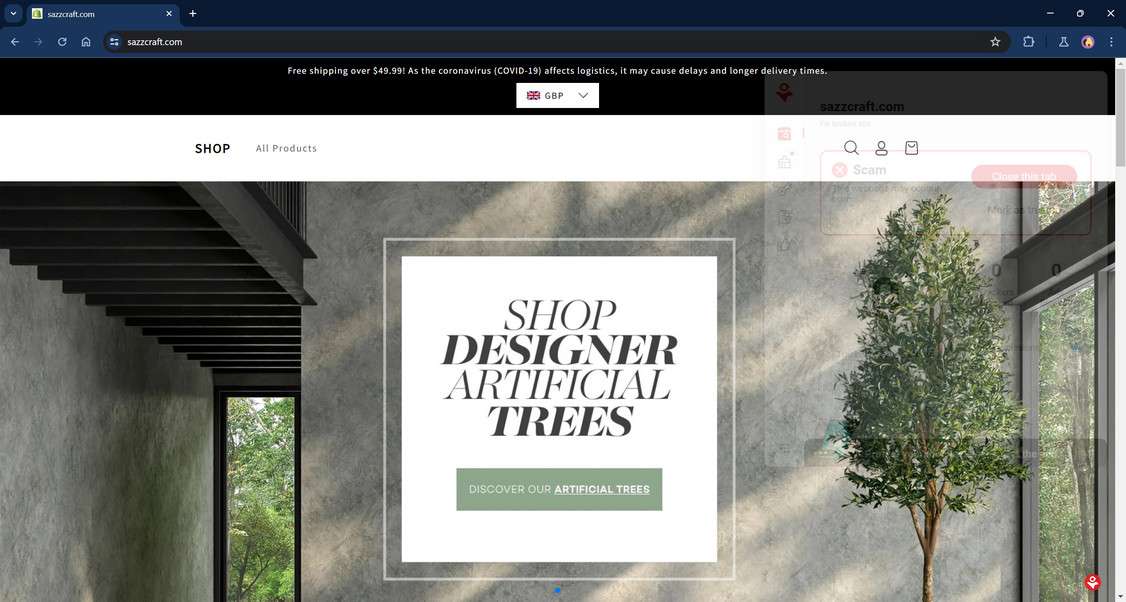Go forward to next page
This screenshot has height=602, width=1126.
[x=38, y=42]
